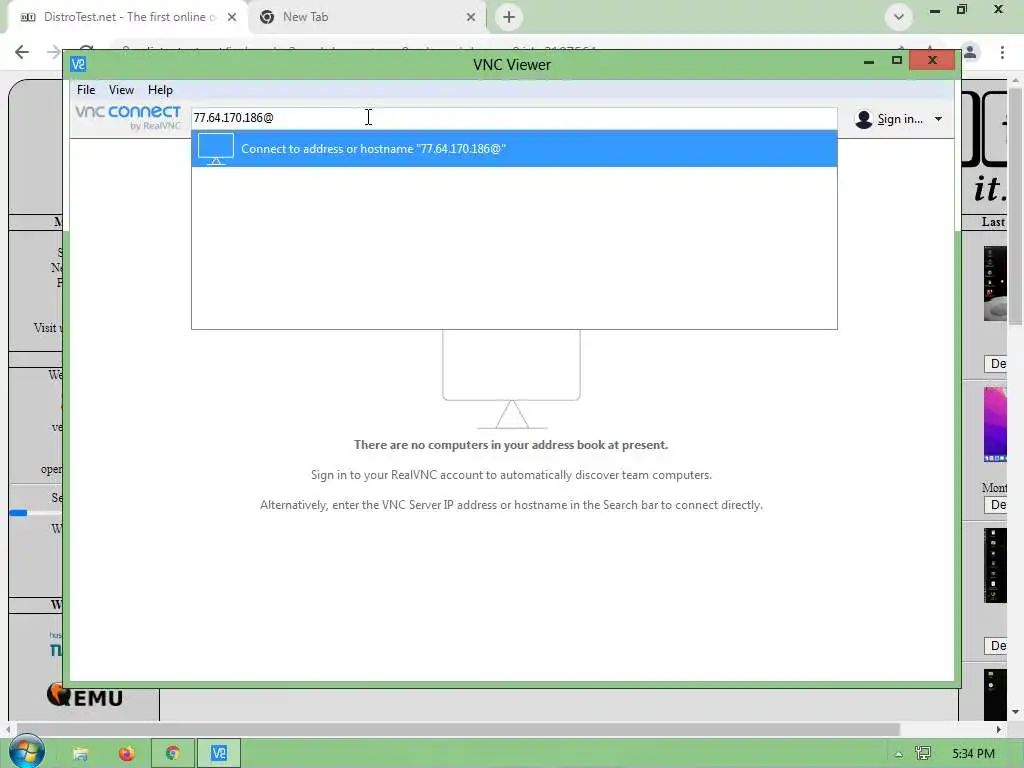The image size is (1024, 768).
Task: Open the View menu in VNC Viewer
Action: point(121,89)
